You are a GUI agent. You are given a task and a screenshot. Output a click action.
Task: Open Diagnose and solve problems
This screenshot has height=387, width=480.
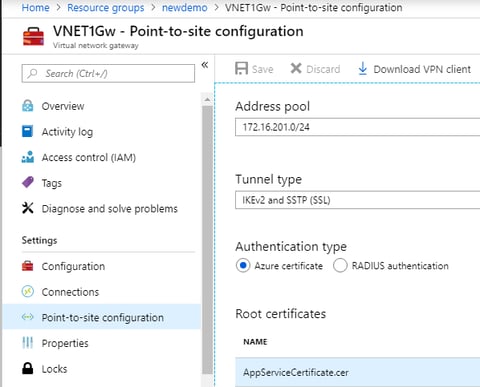109,209
